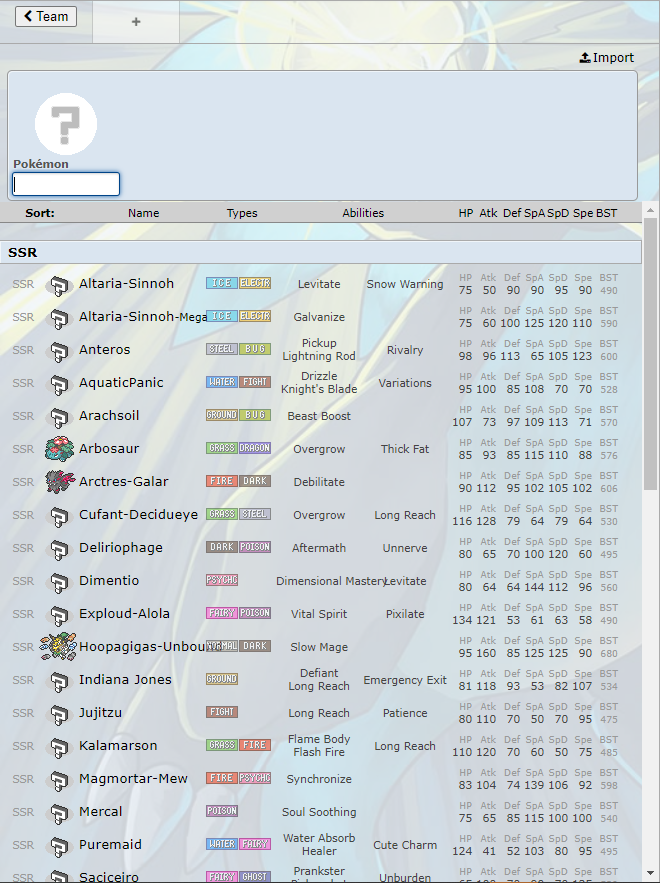Sort by SpD column header

click(558, 213)
